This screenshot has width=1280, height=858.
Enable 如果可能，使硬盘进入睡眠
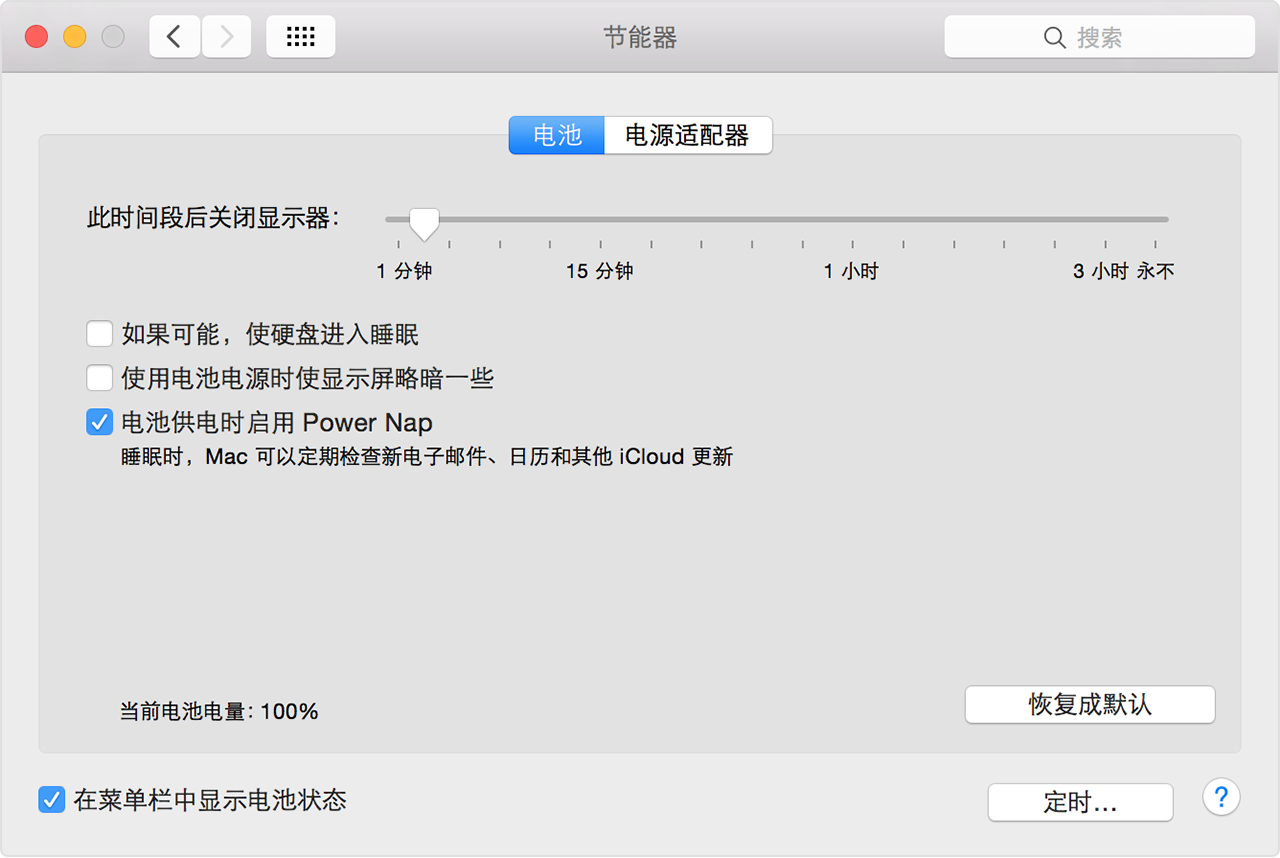click(99, 333)
